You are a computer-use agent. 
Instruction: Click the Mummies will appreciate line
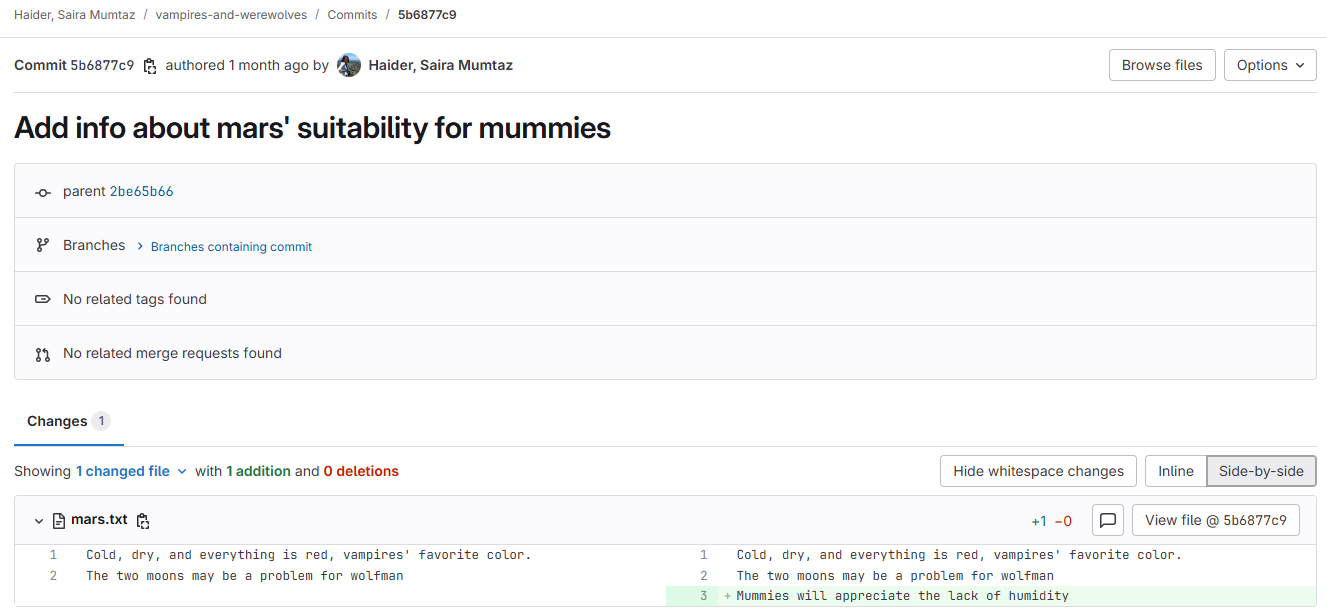click(x=903, y=596)
